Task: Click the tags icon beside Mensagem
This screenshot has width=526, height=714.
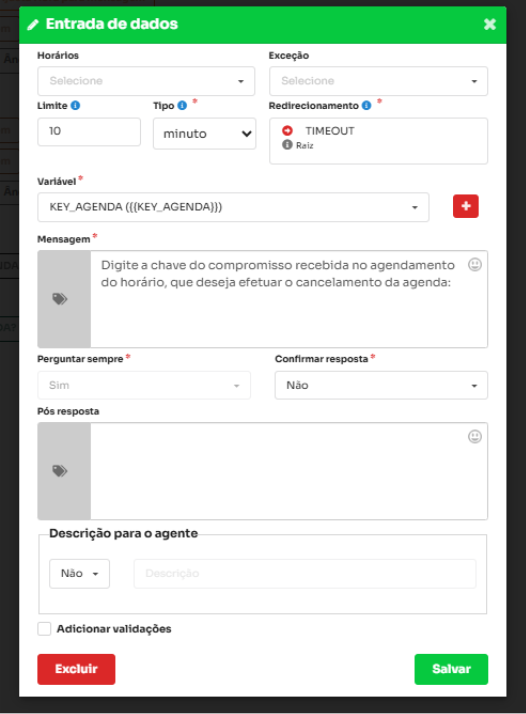Action: pyautogui.click(x=60, y=299)
